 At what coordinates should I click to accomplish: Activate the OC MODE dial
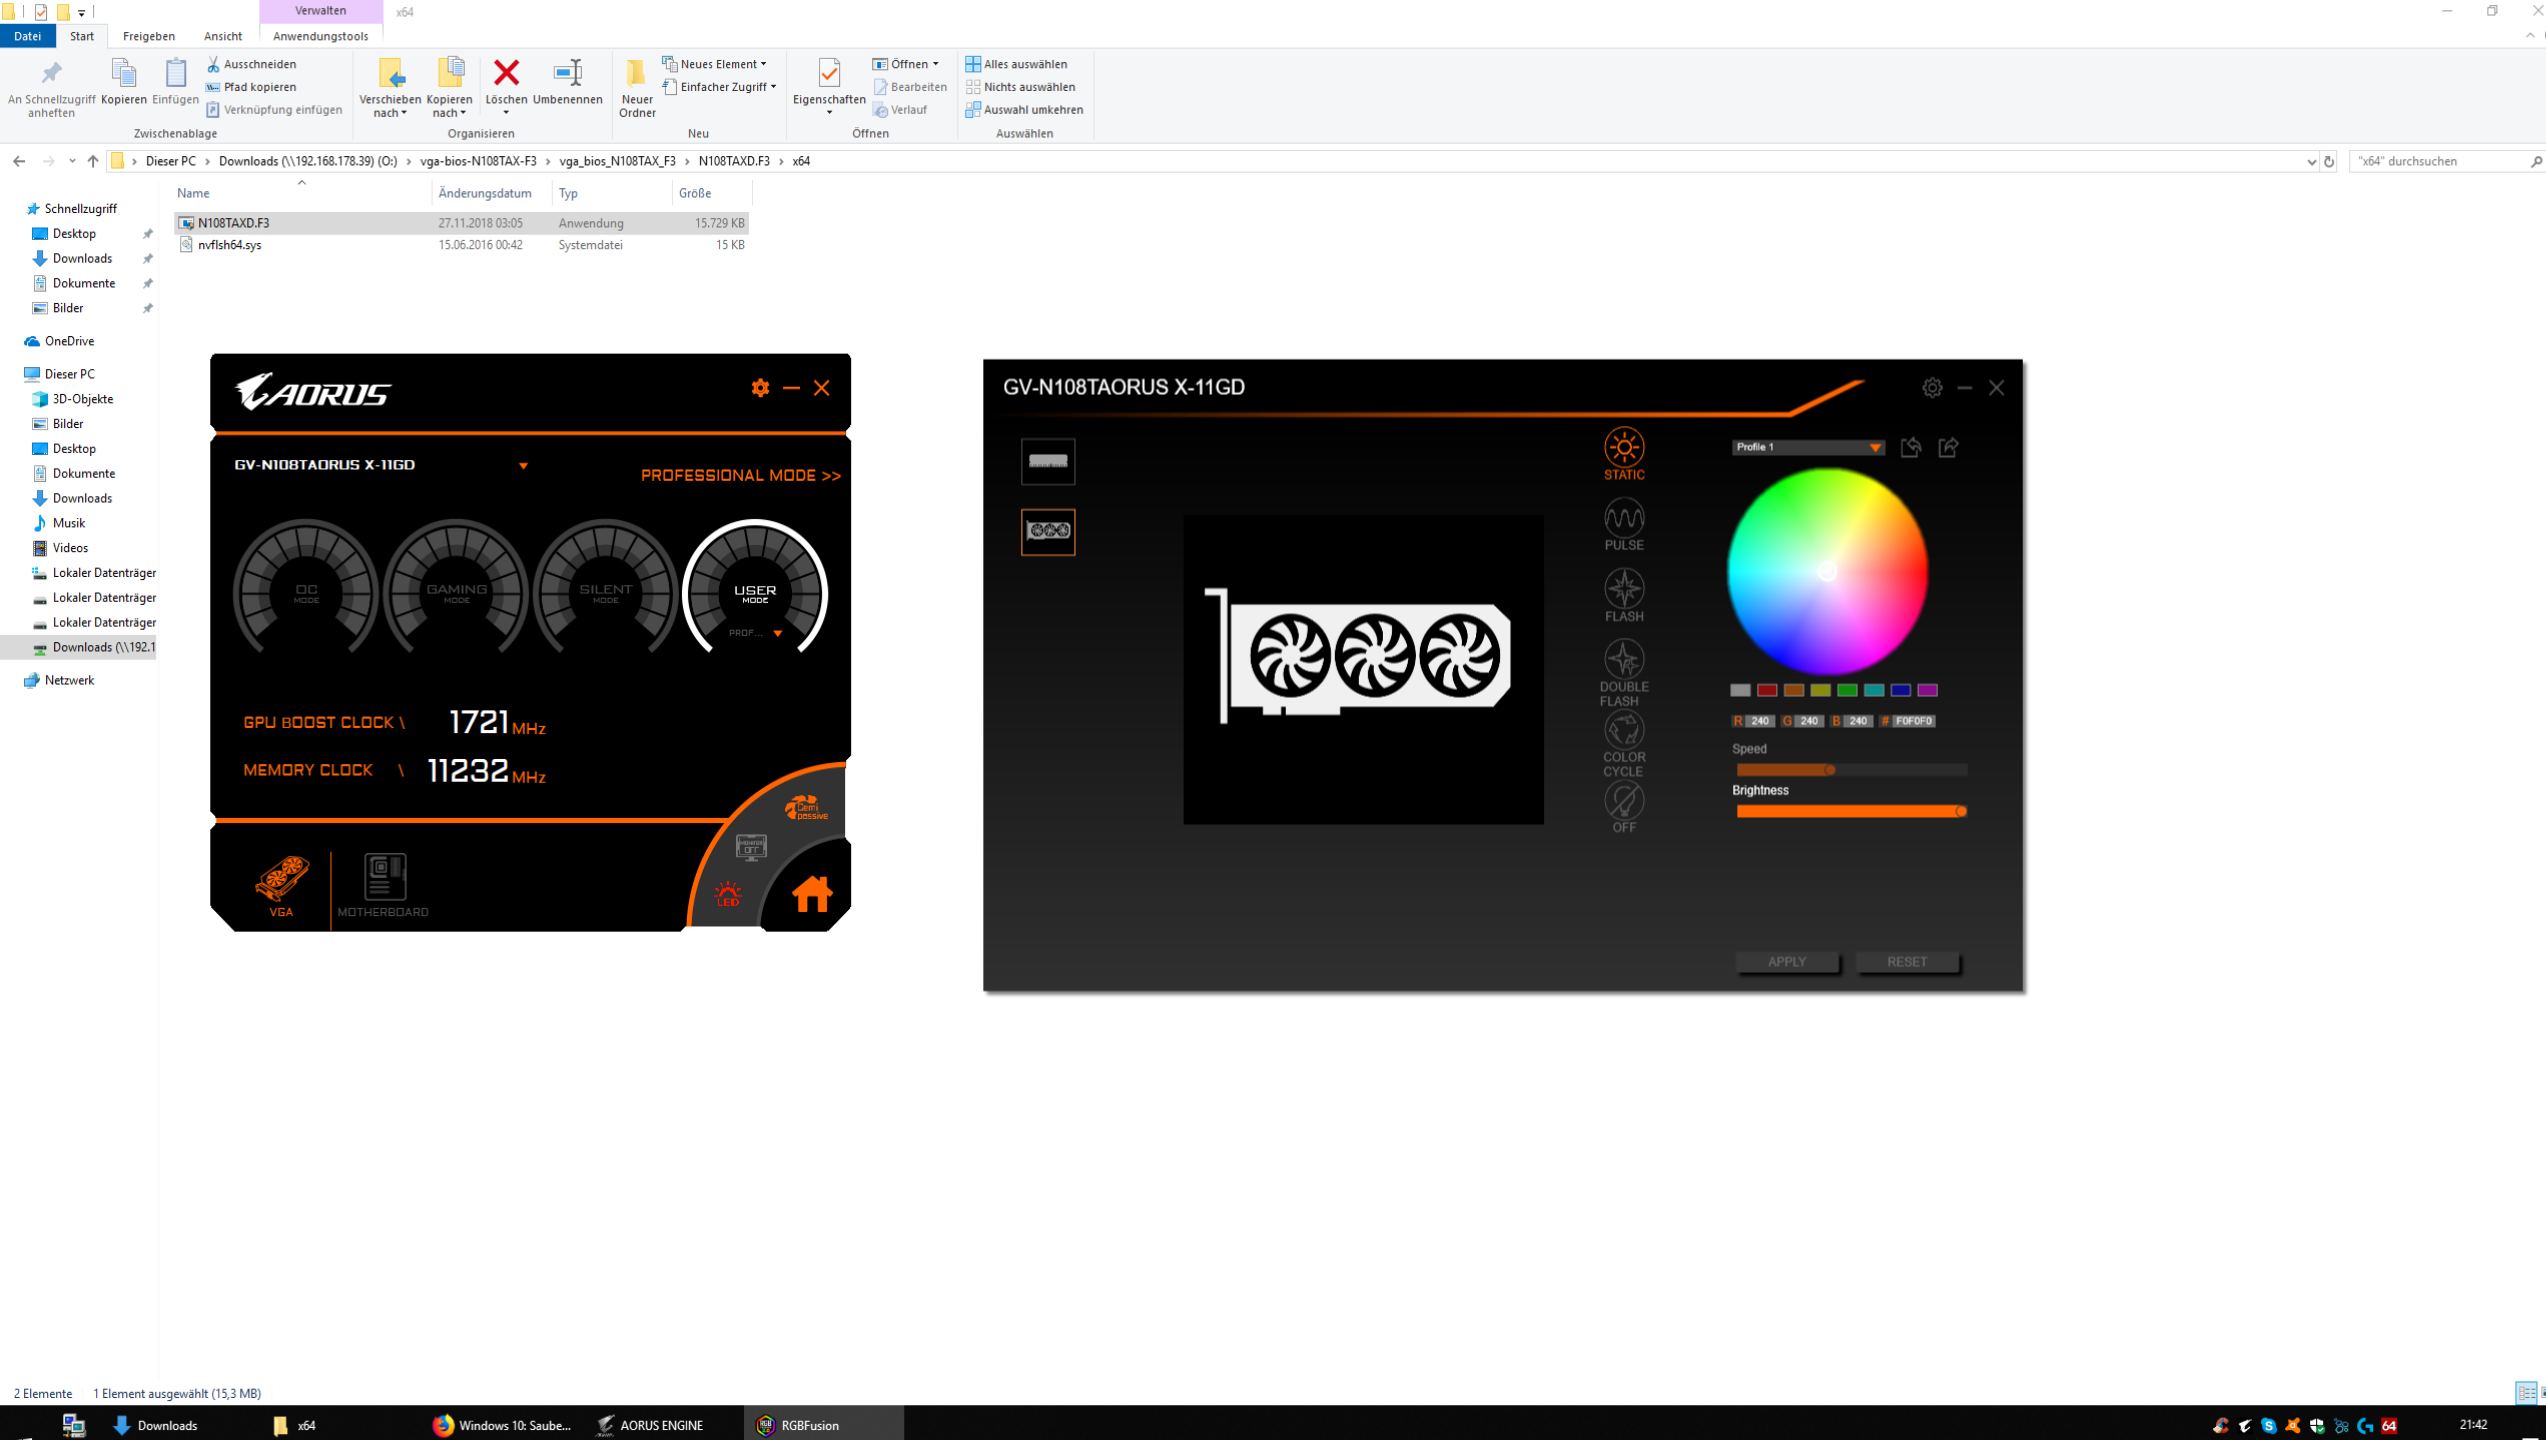click(x=306, y=592)
